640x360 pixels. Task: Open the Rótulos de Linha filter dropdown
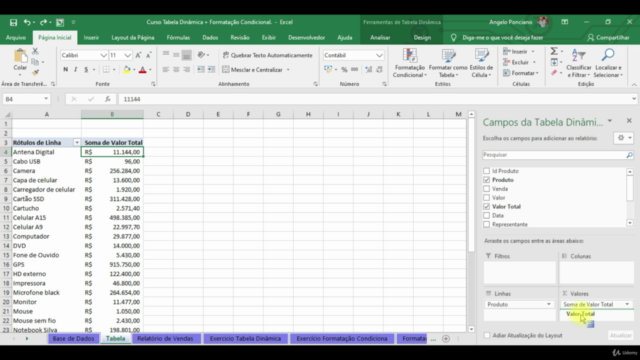[77, 142]
